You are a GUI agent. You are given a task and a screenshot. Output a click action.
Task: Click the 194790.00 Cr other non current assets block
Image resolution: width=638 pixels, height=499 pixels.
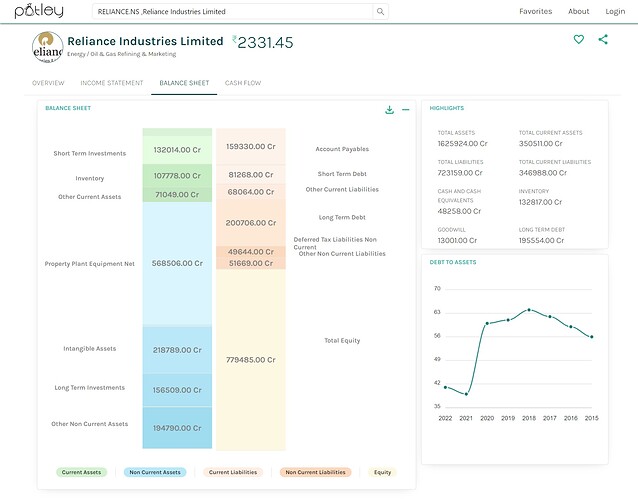[177, 428]
